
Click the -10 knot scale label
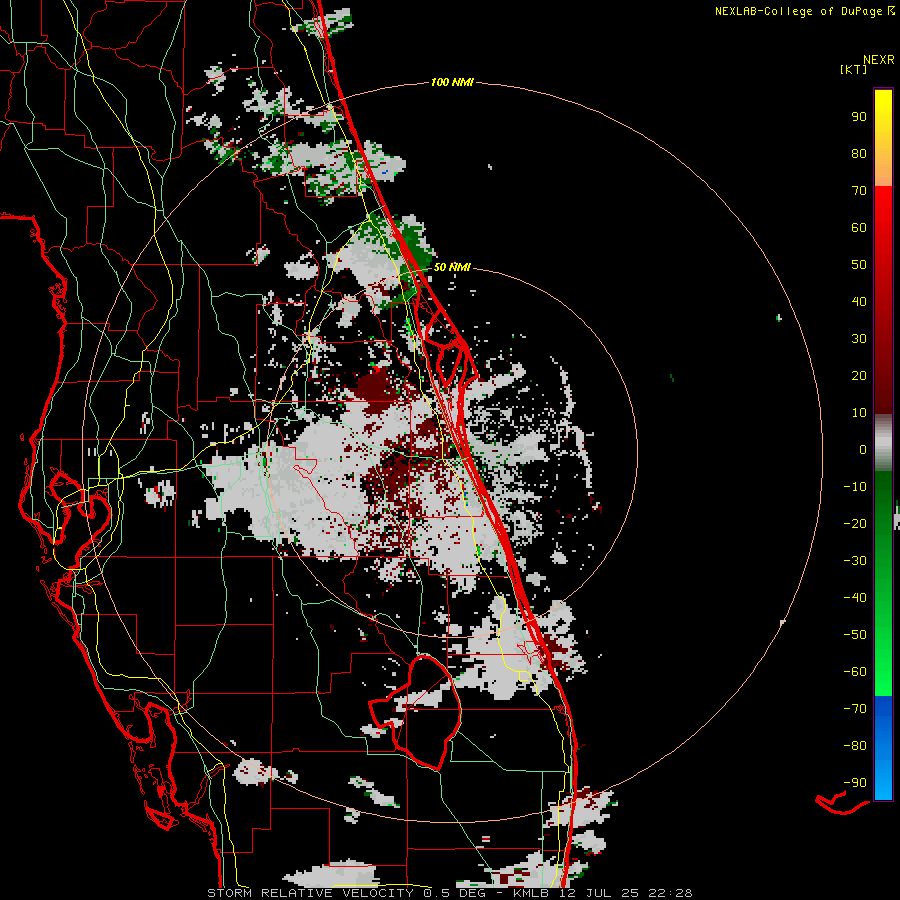coord(855,487)
